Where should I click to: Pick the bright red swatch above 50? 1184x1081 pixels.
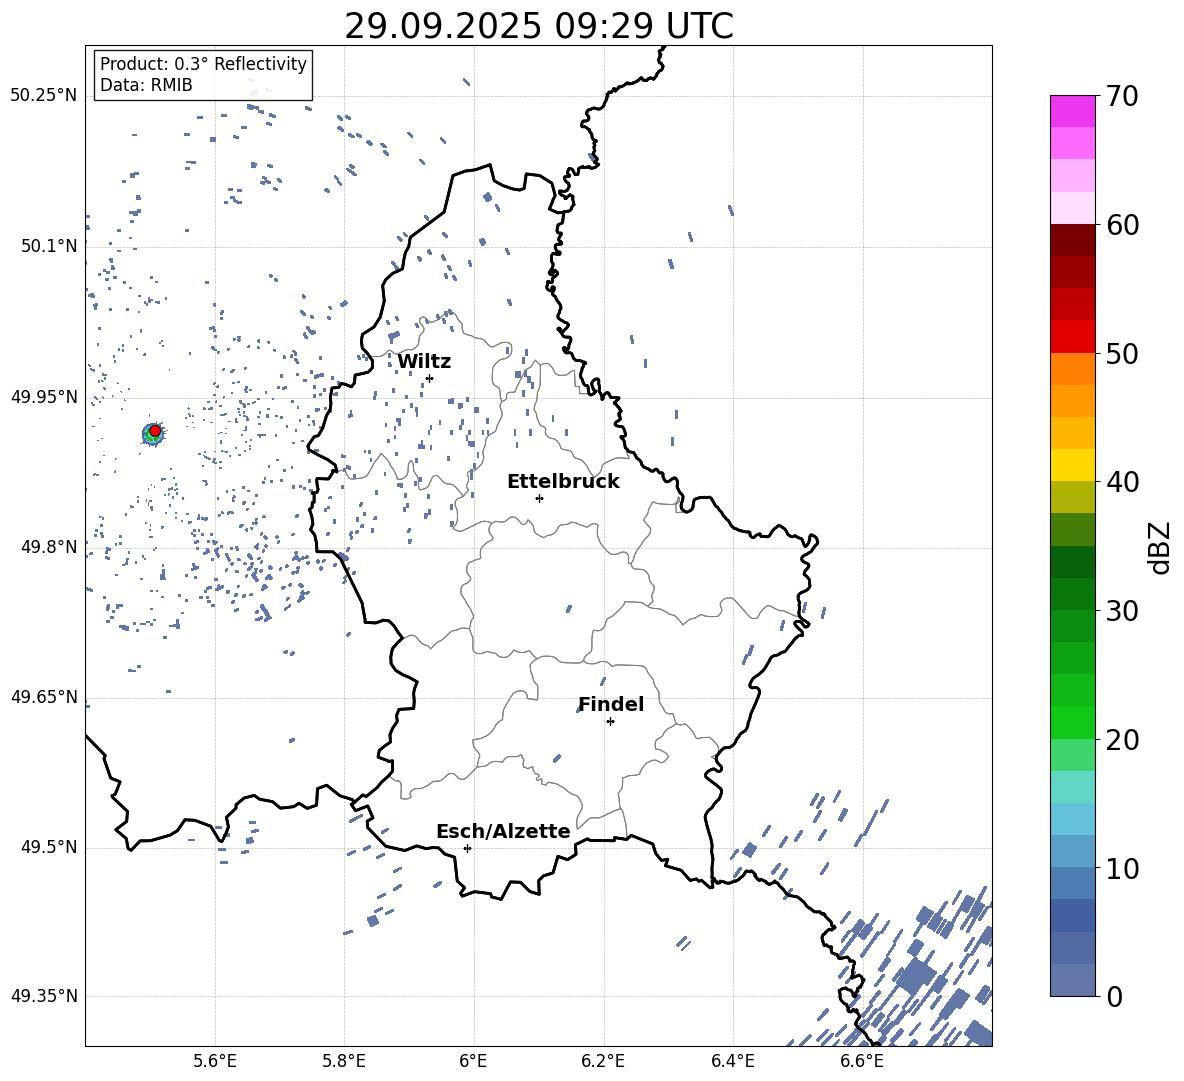pos(1072,337)
